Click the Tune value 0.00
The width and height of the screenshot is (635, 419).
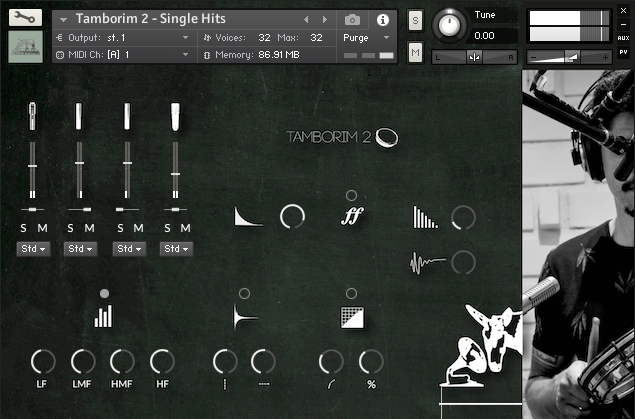pyautogui.click(x=484, y=36)
